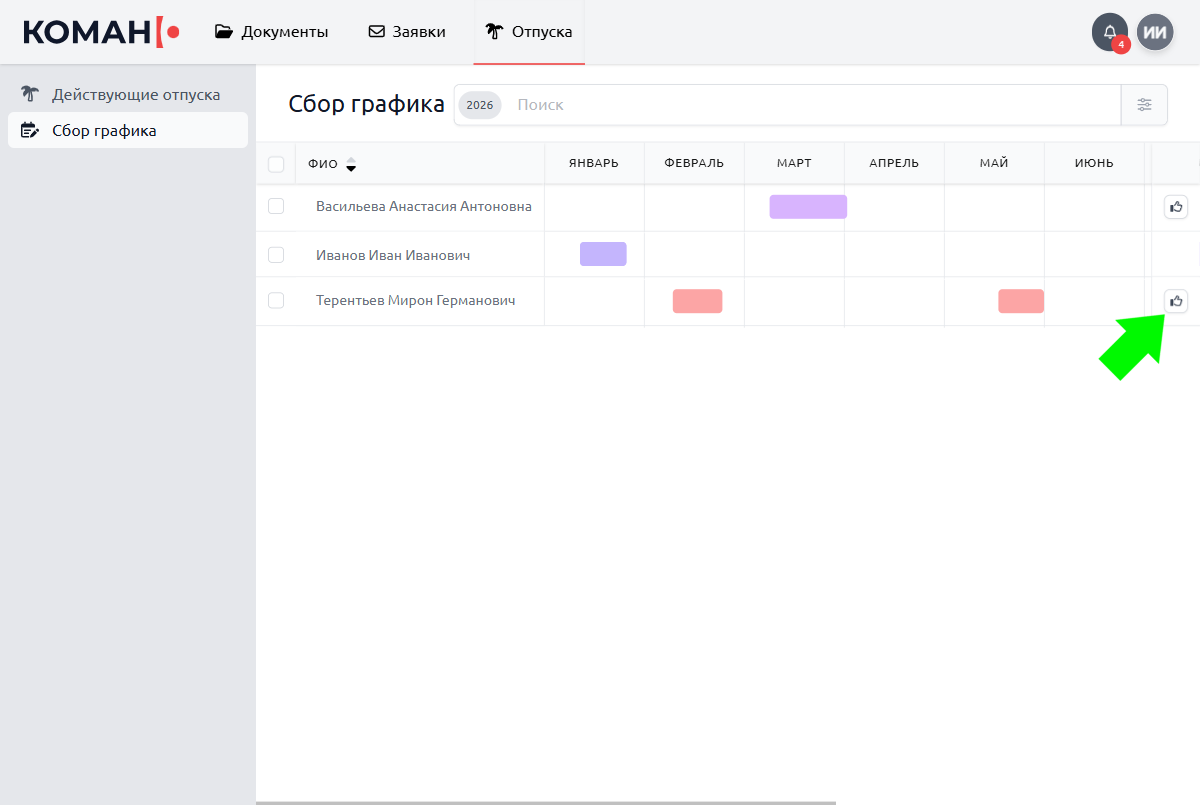The height and width of the screenshot is (805, 1200).
Task: Click the Сбор графика calendar edit icon
Action: 30,130
